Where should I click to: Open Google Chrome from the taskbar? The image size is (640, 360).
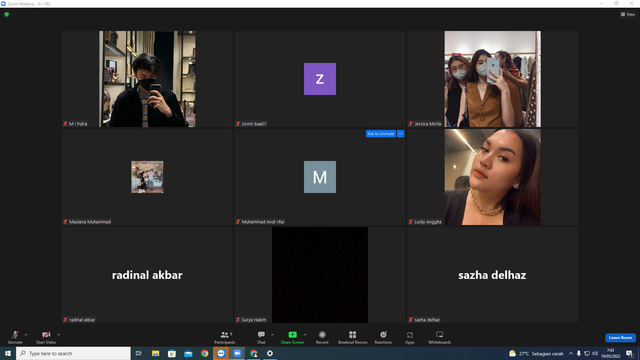point(204,353)
